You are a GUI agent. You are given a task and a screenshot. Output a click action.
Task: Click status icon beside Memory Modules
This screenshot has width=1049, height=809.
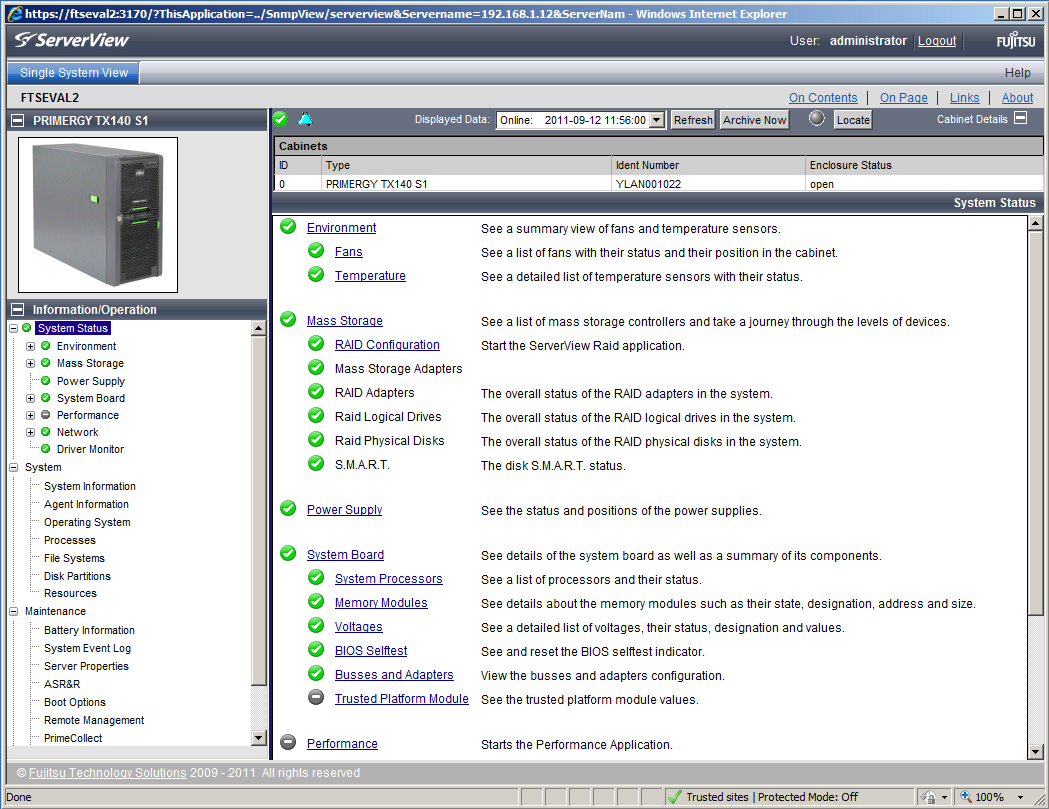pos(316,602)
